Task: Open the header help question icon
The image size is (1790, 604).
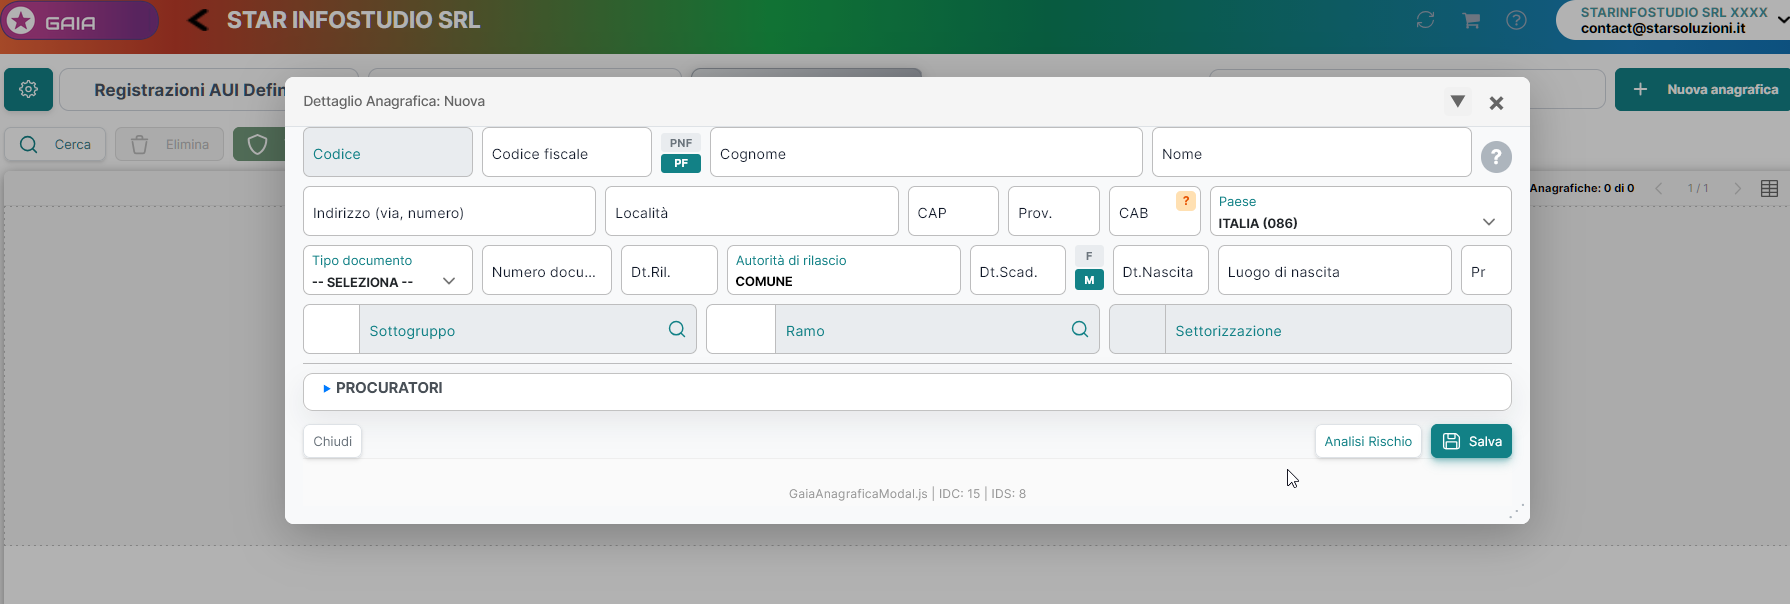Action: tap(1516, 20)
